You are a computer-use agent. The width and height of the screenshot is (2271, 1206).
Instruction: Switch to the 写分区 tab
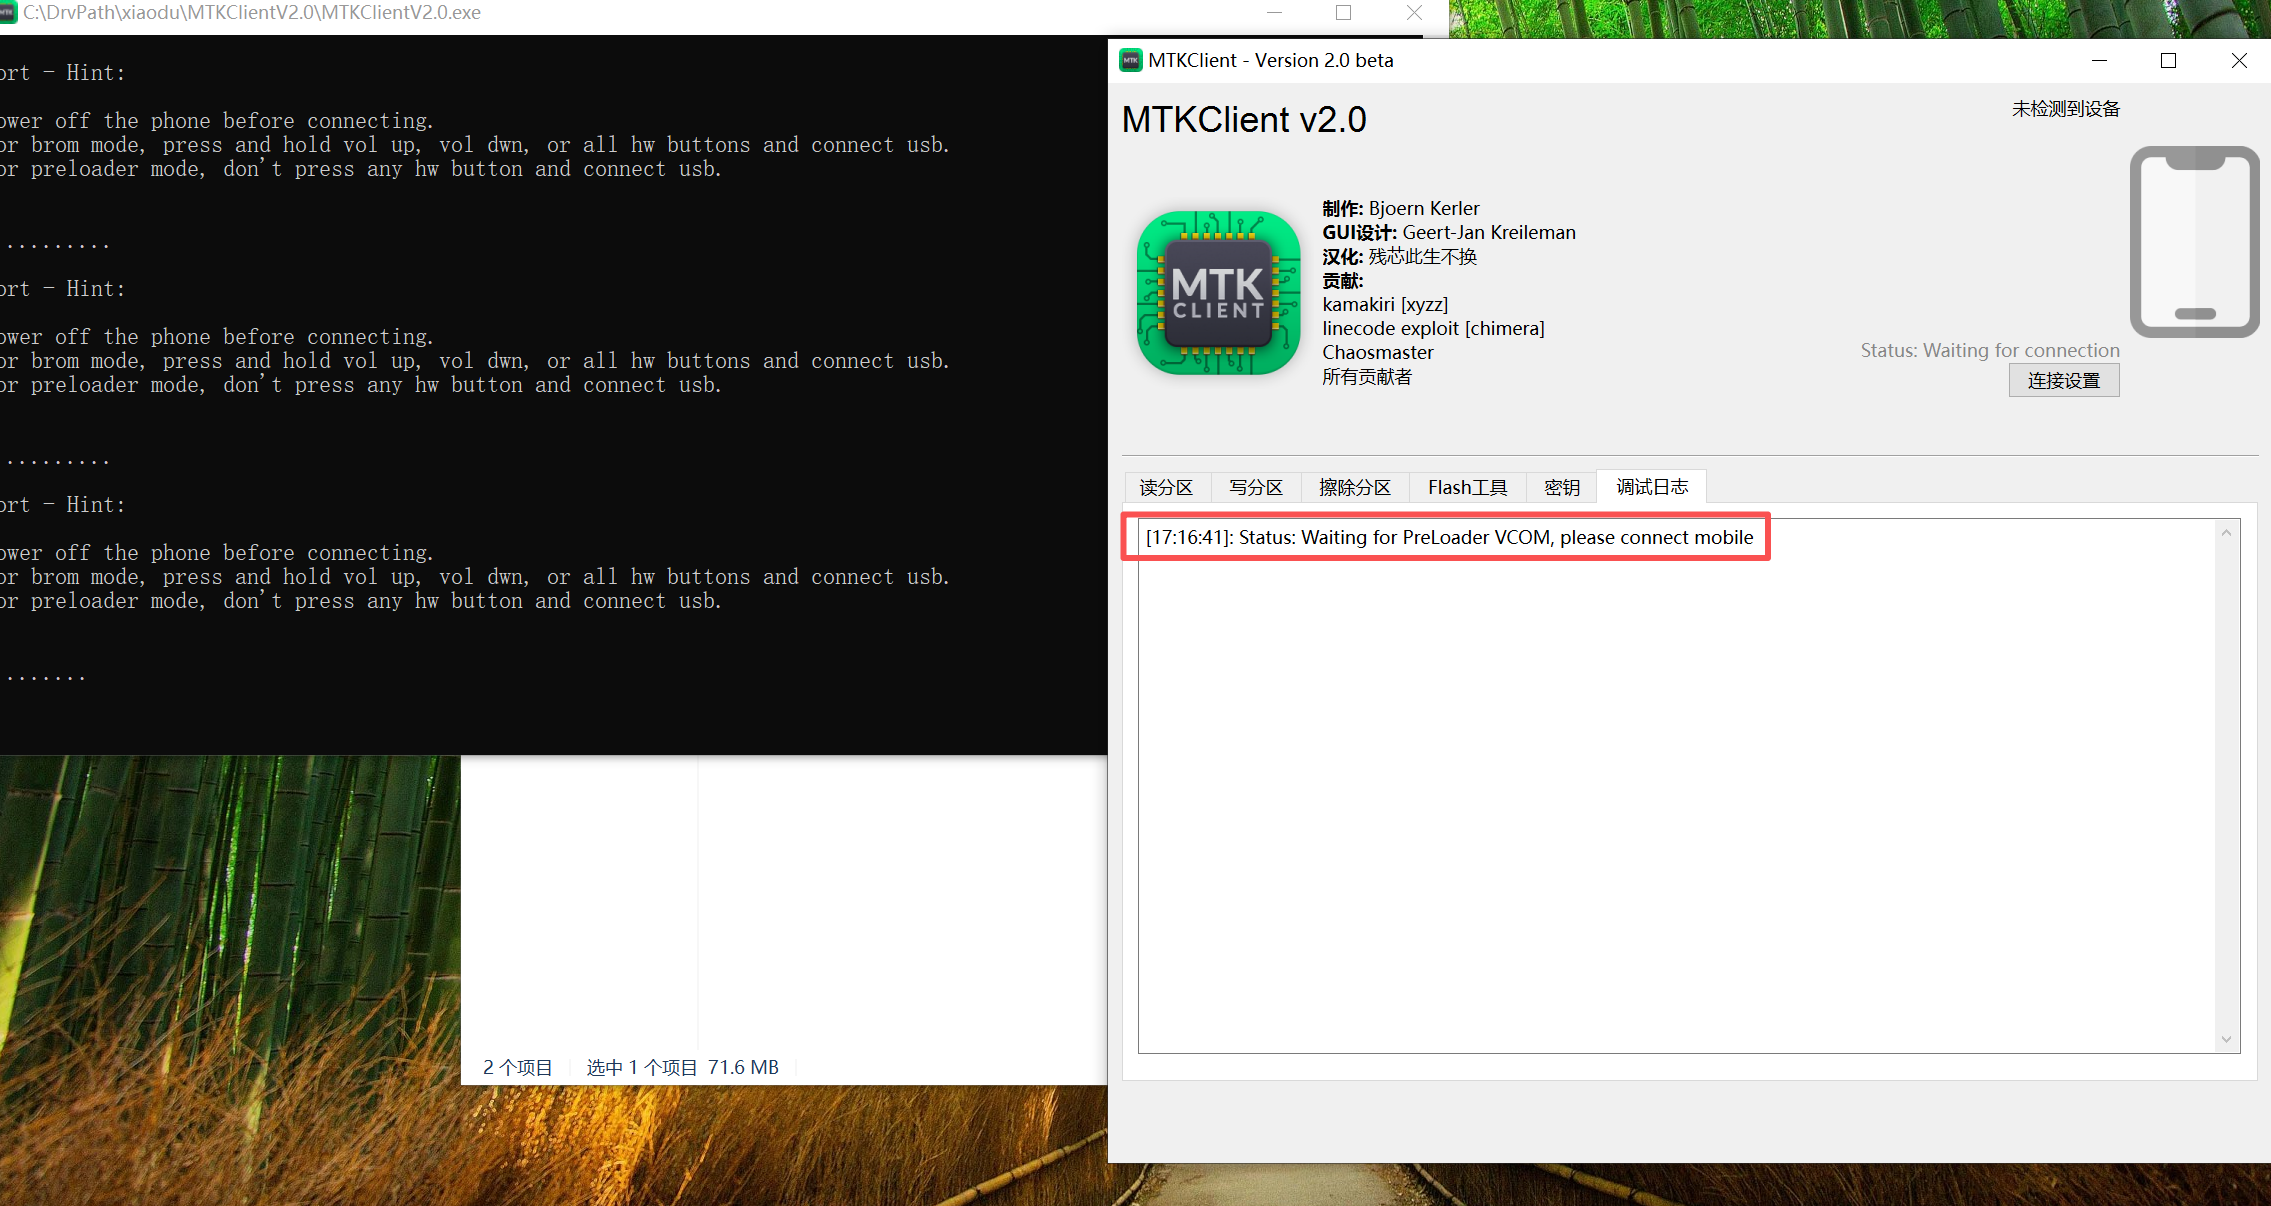click(1256, 487)
